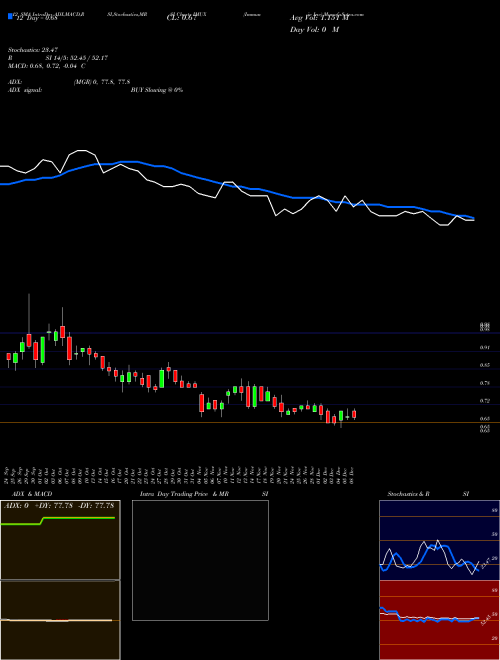Click the 'BUY Slowing @ 0%' signal text
The height and width of the screenshot is (660, 500).
point(157,90)
